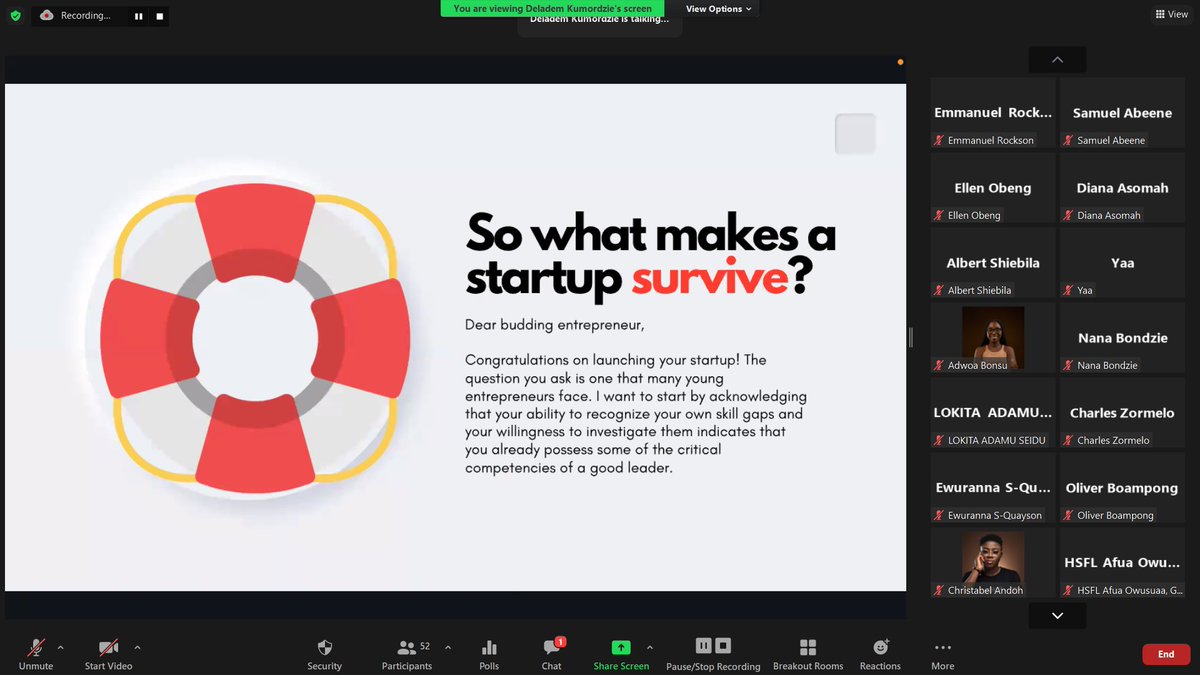This screenshot has width=1200, height=675.
Task: Expand the caret beside Participants
Action: tap(447, 647)
